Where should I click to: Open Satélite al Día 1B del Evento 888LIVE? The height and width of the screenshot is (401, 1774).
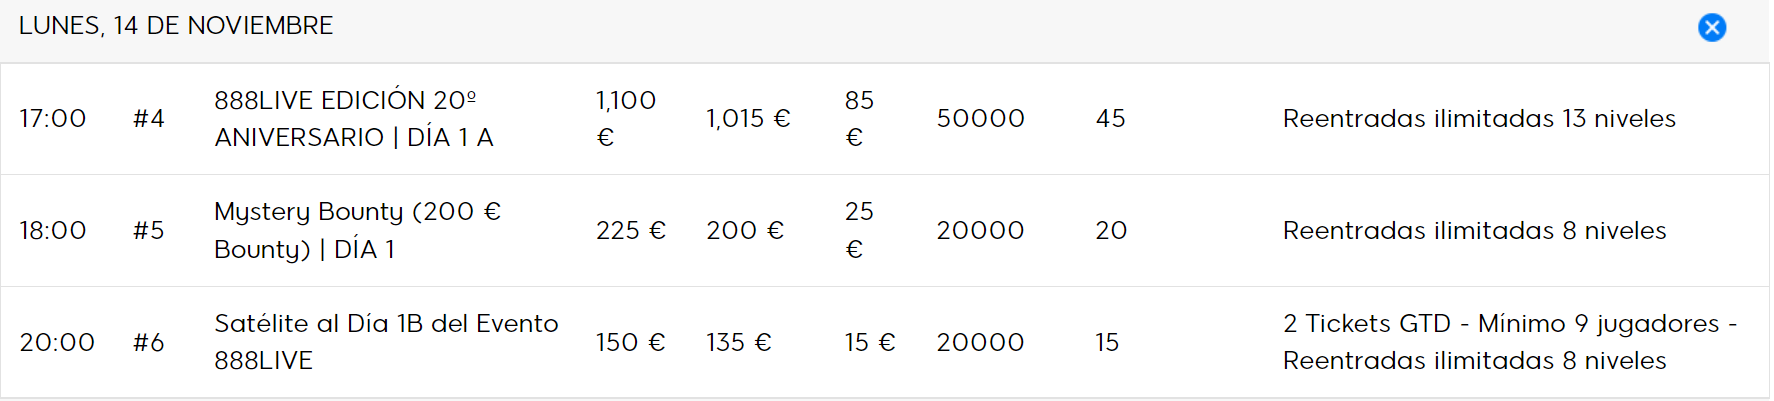386,342
